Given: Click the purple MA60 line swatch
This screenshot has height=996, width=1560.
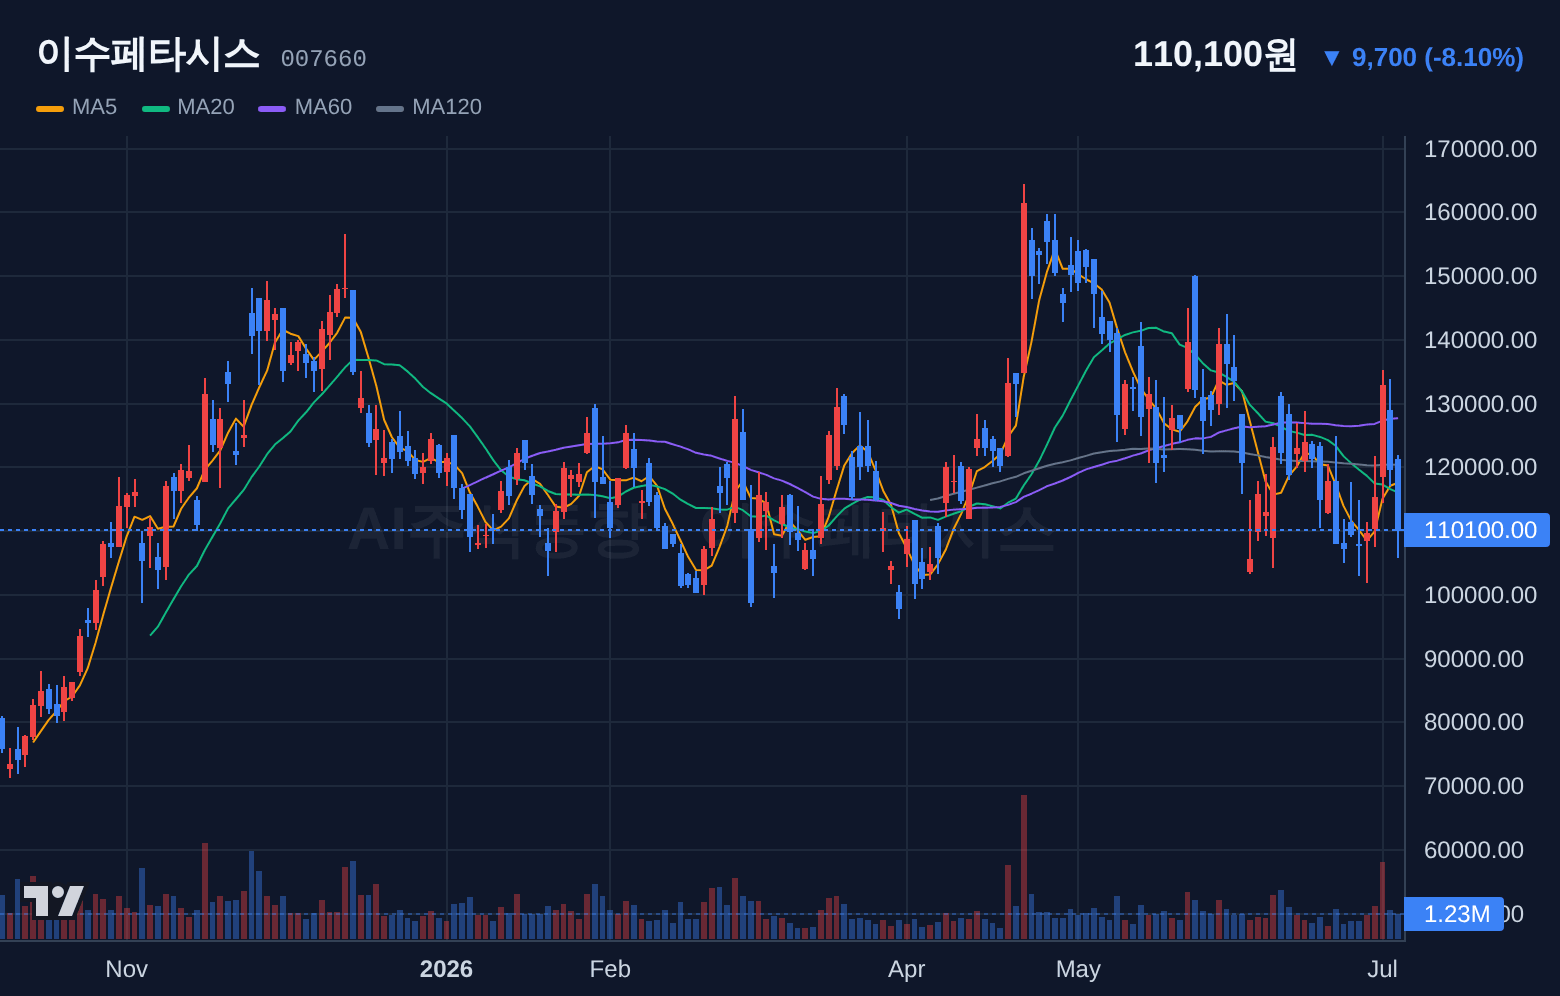Looking at the screenshot, I should coord(272,108).
